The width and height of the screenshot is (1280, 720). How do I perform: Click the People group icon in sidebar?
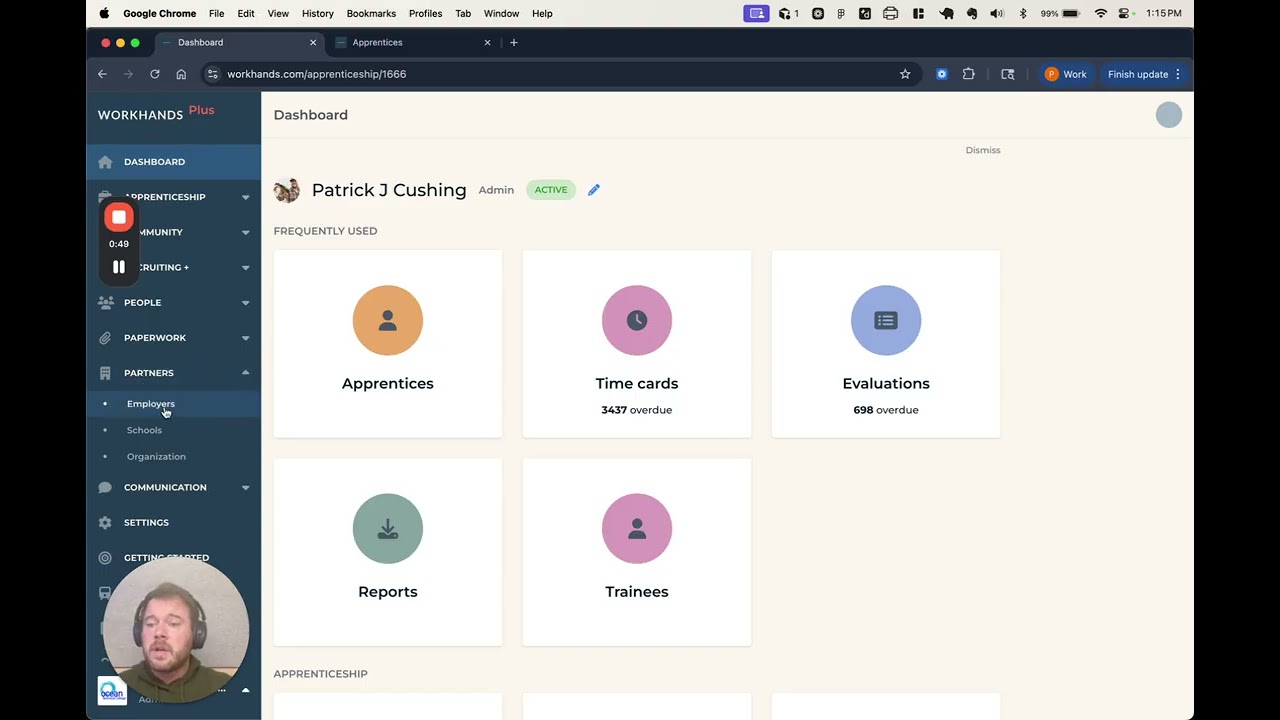point(105,303)
